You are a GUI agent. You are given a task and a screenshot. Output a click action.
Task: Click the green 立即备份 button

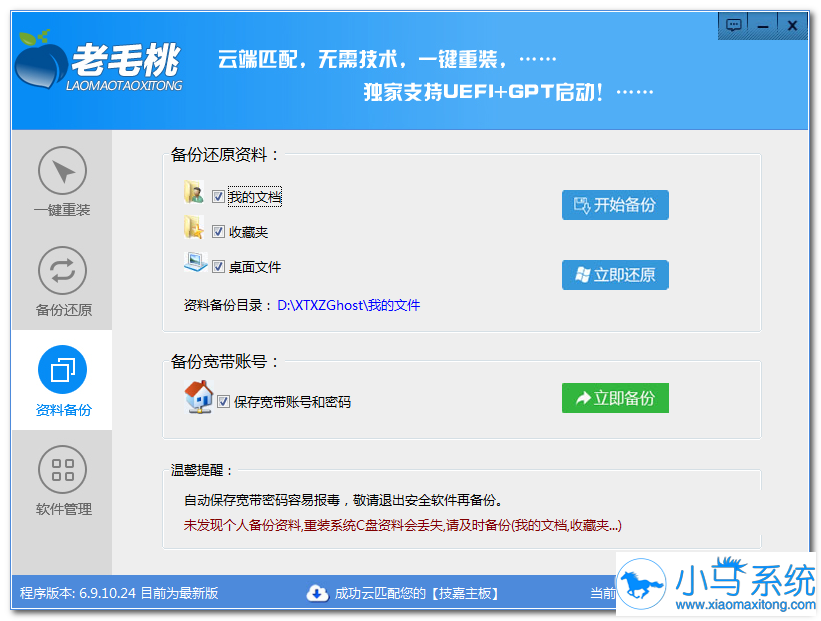[x=615, y=397]
